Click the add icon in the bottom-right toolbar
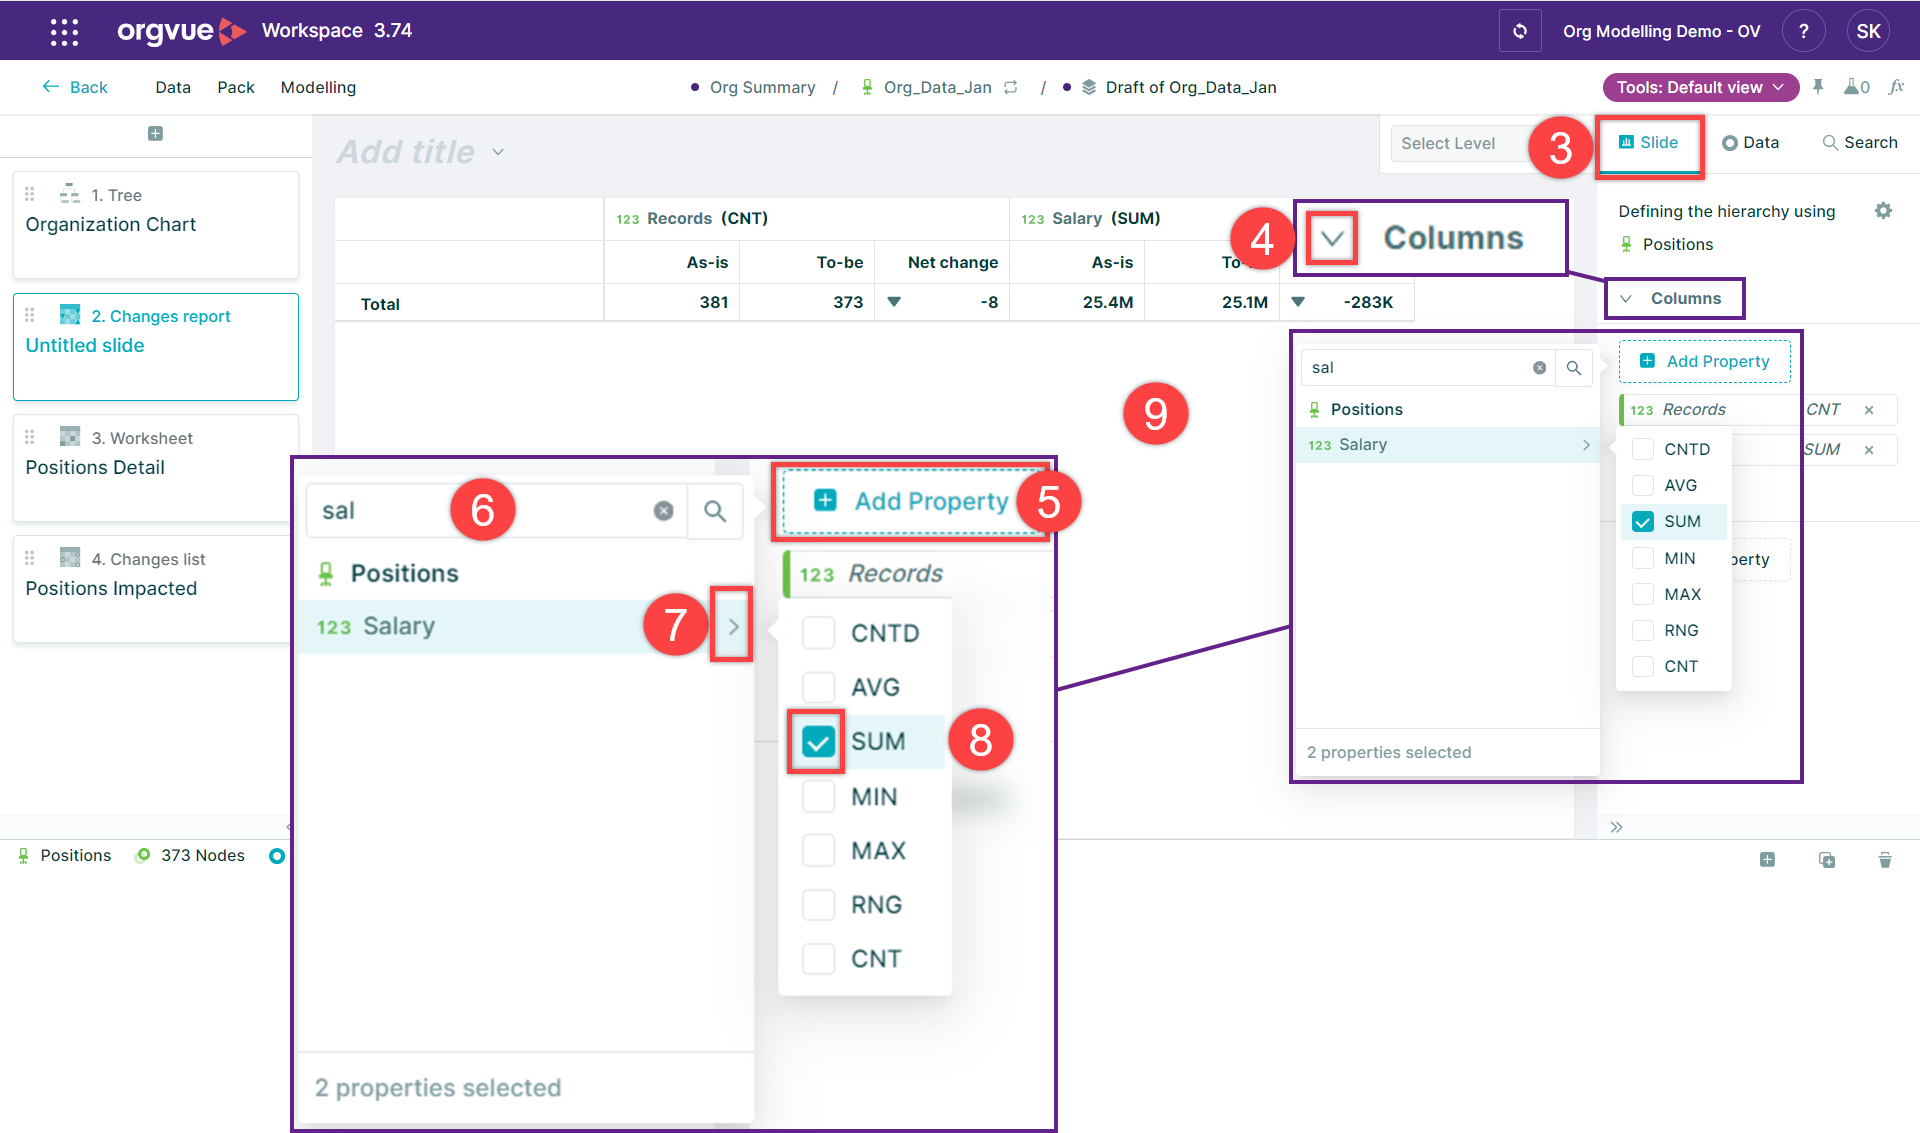The image size is (1920, 1133). coord(1767,860)
